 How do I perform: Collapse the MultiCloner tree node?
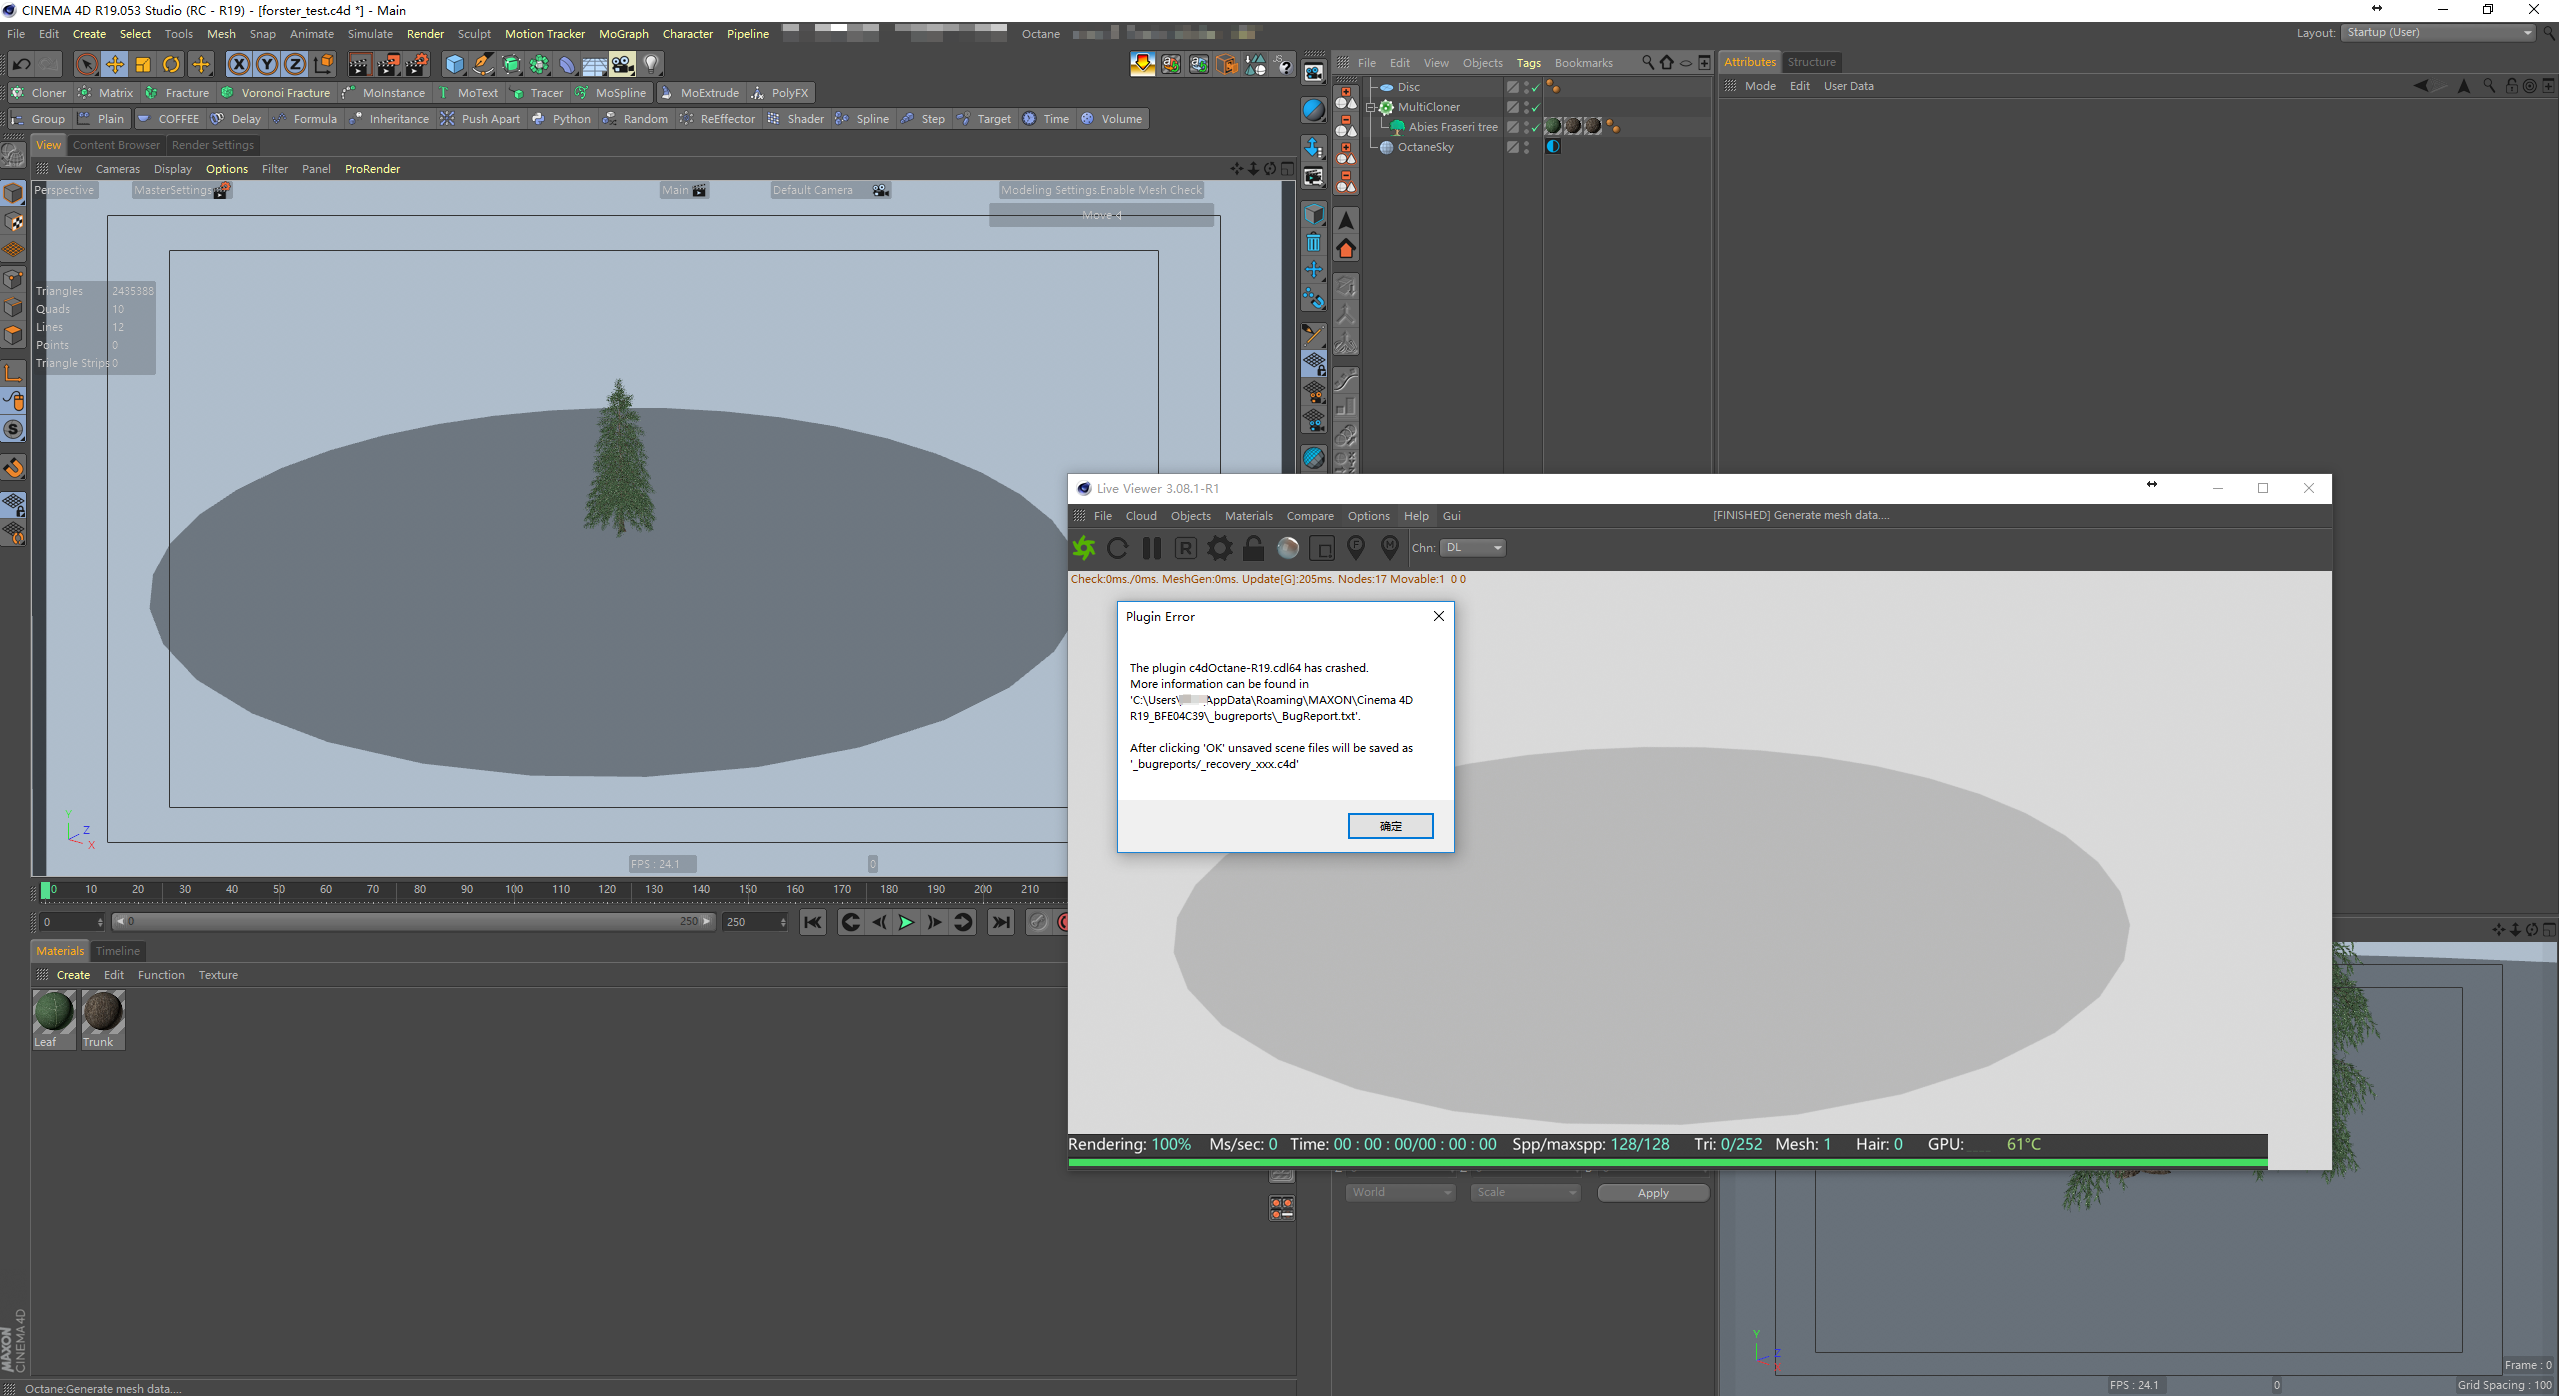1372,107
